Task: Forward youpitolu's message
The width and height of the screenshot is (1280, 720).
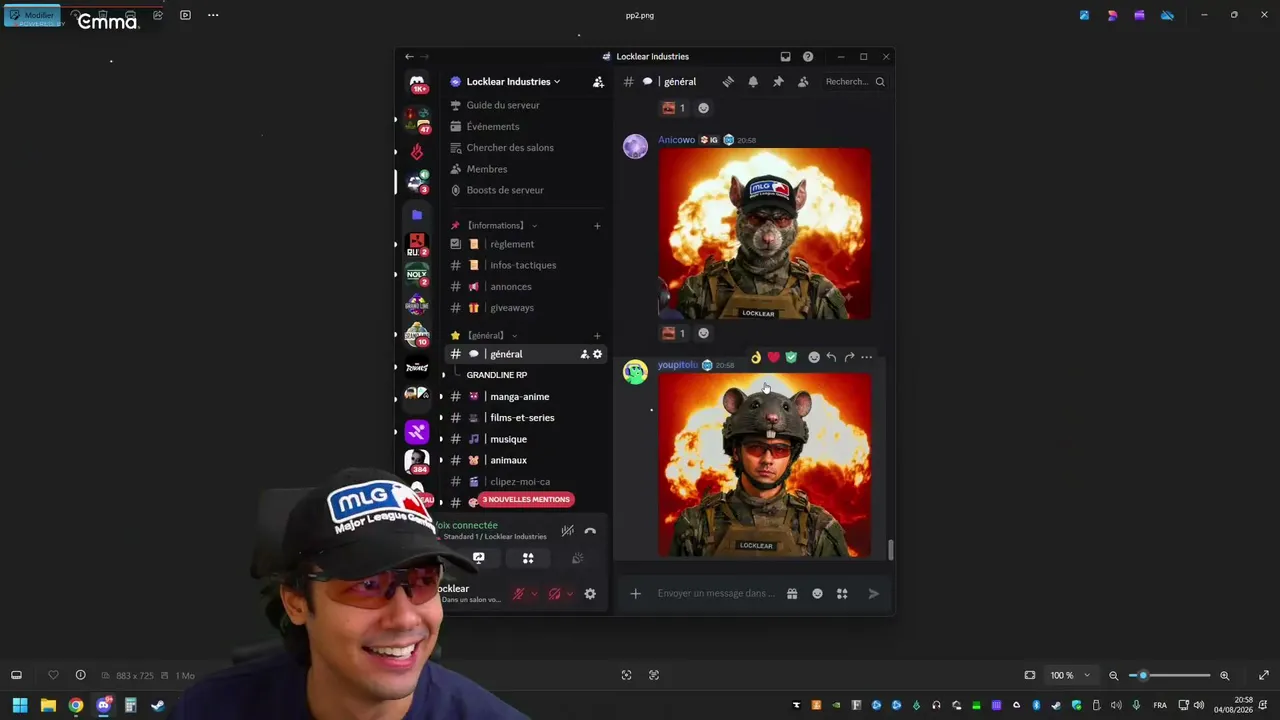Action: coord(849,357)
